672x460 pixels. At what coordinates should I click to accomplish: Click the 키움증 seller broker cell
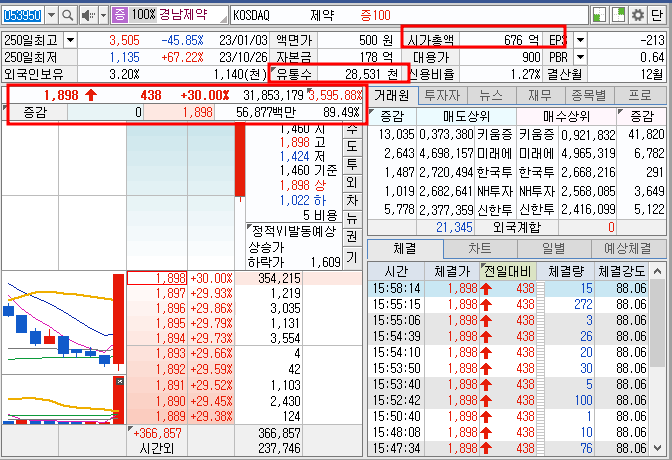click(495, 135)
